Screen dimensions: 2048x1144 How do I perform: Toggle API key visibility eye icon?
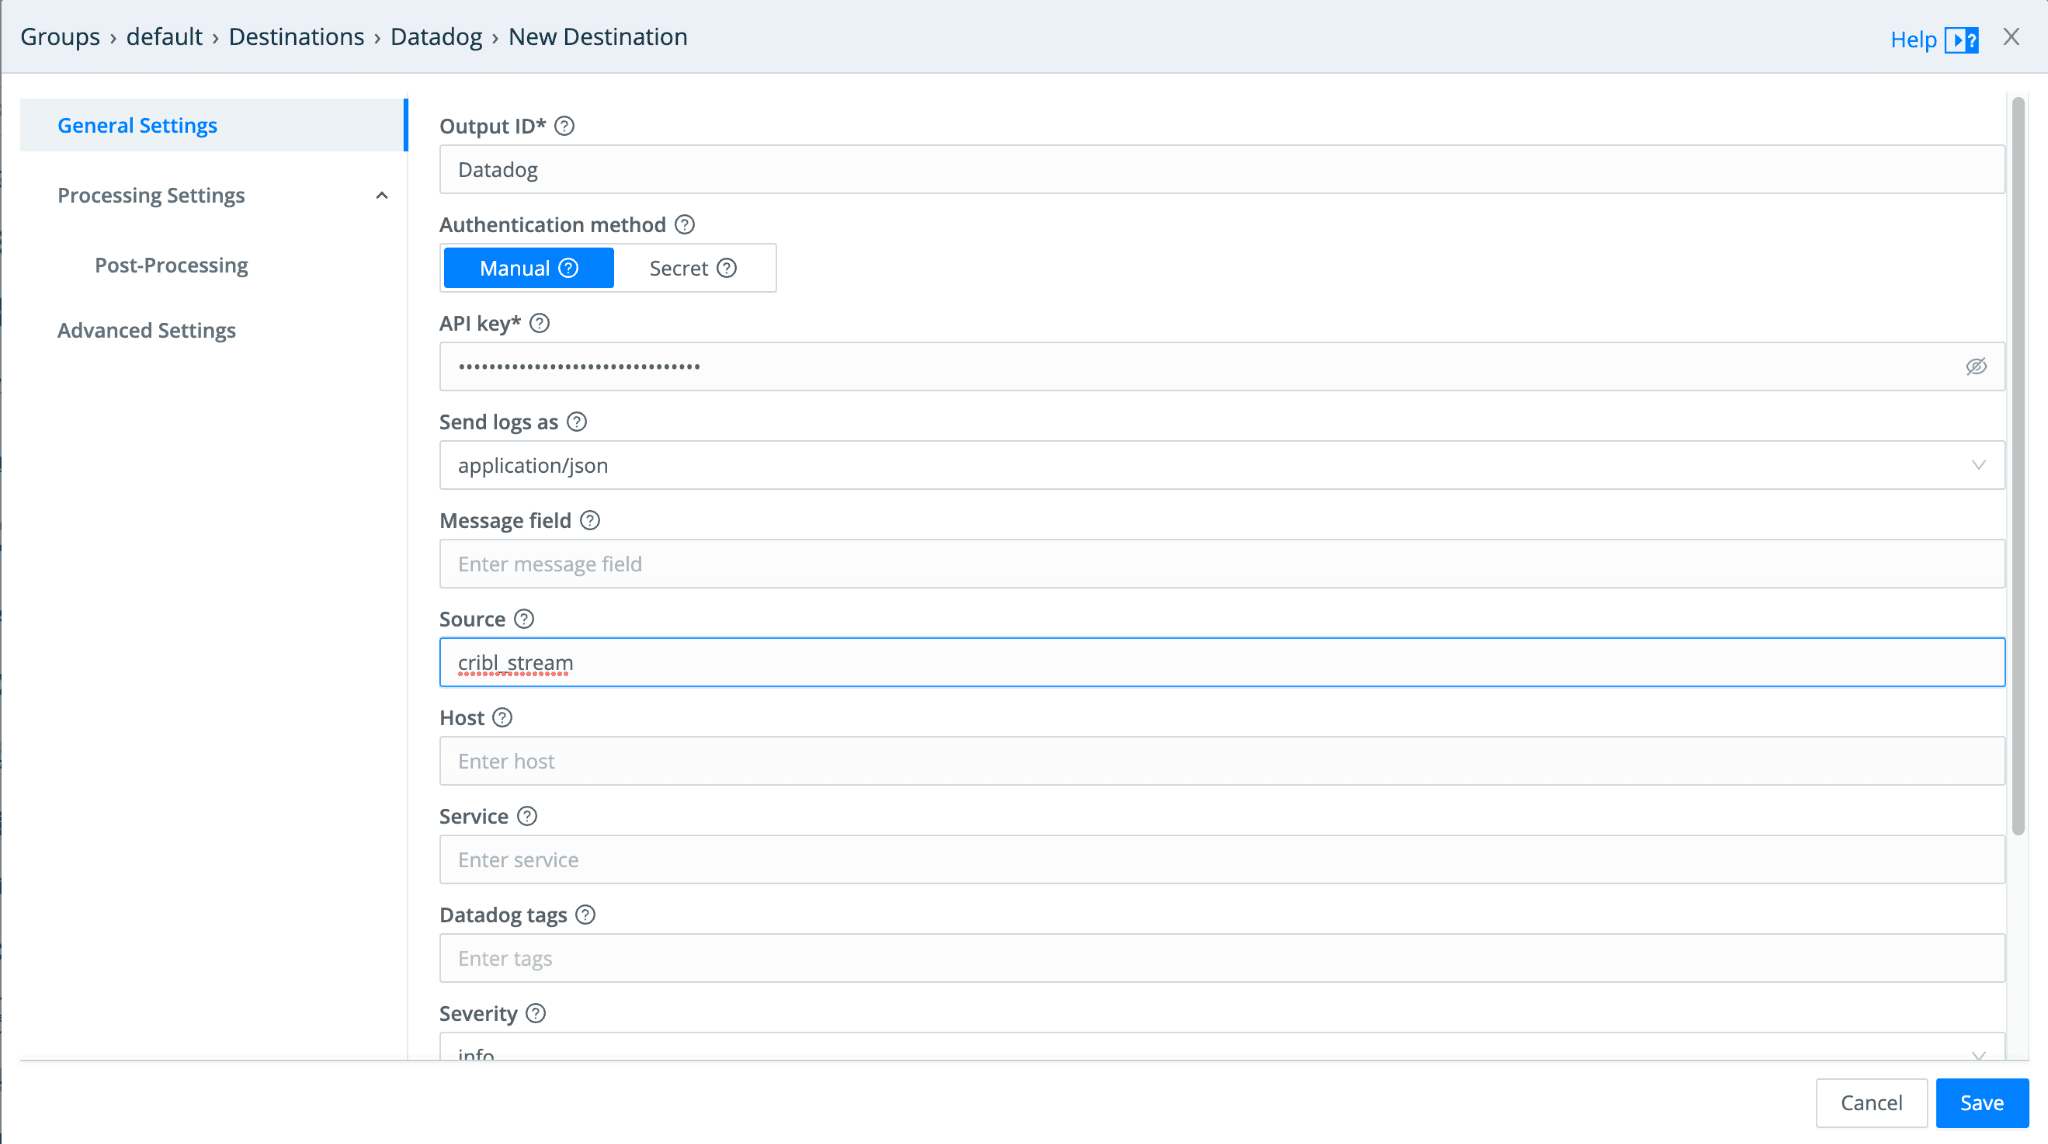[x=1976, y=367]
